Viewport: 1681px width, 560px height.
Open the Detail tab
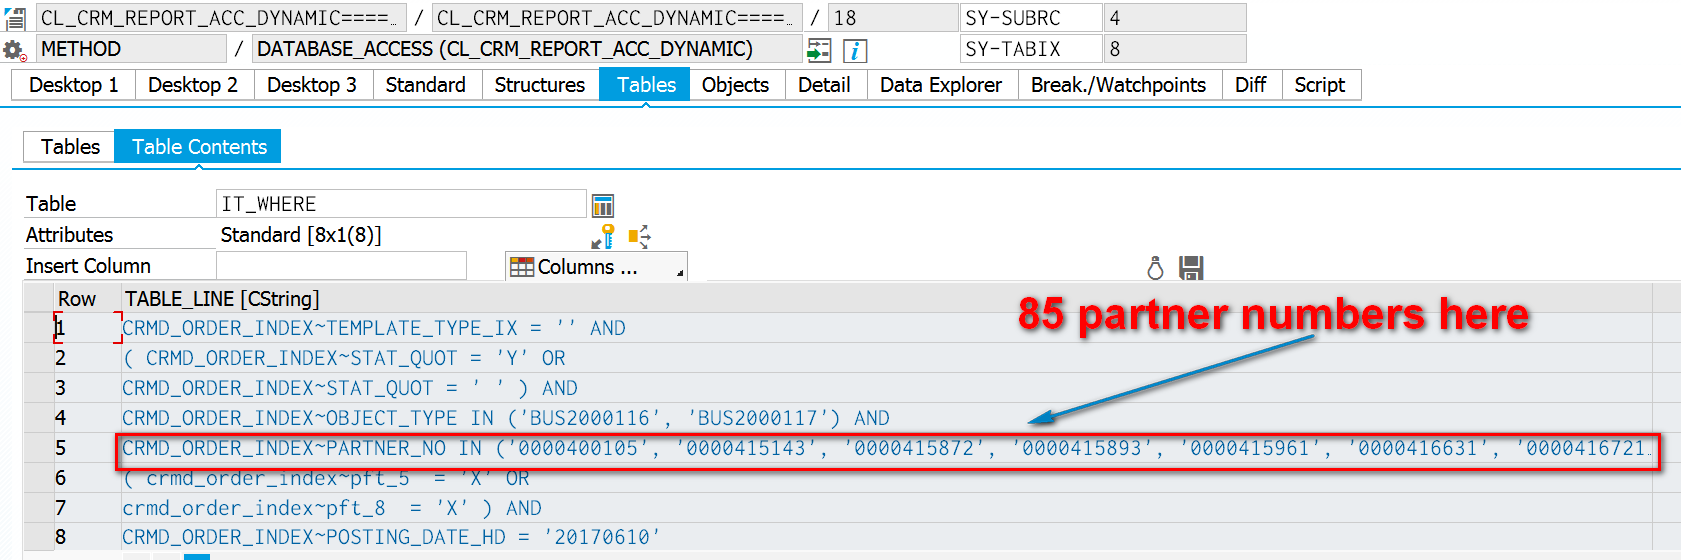click(825, 85)
